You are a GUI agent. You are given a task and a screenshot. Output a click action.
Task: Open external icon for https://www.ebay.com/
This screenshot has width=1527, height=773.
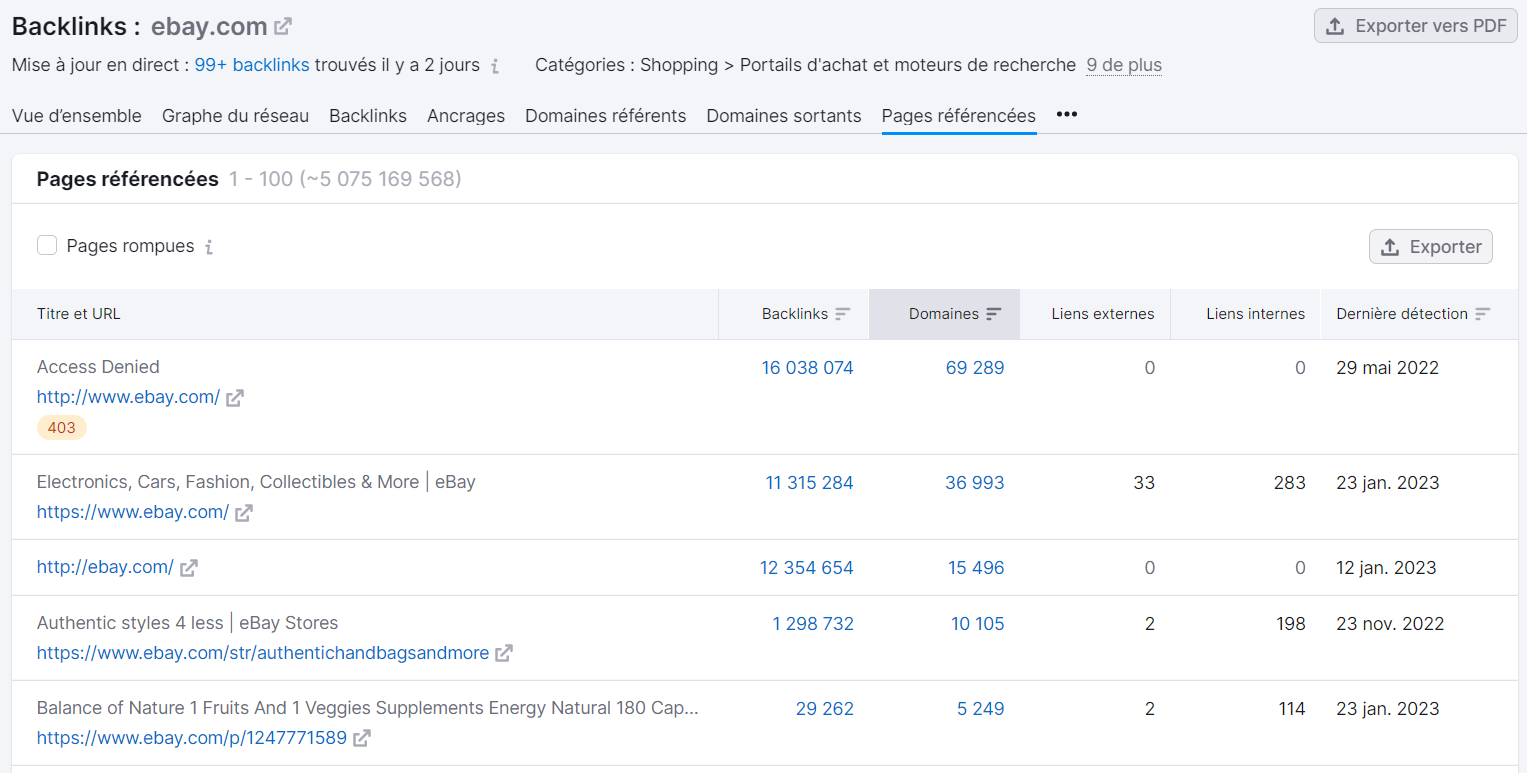244,513
